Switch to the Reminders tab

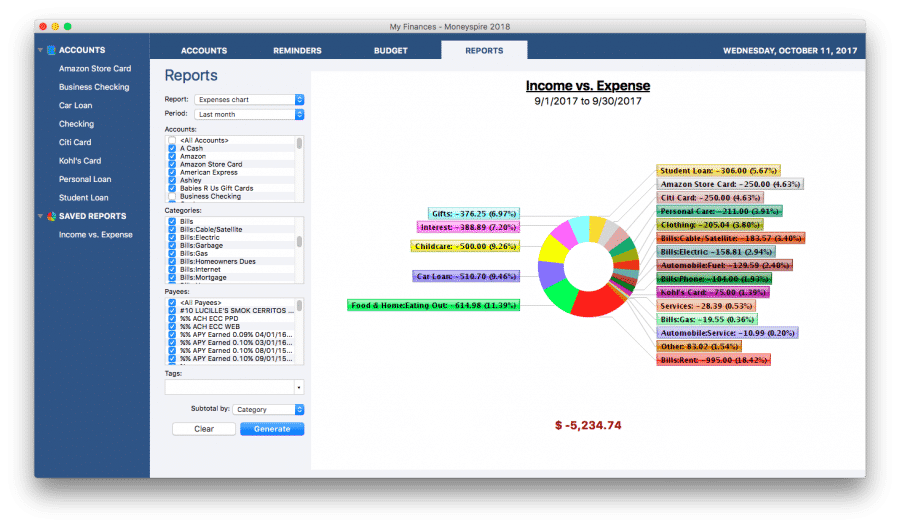pos(297,50)
